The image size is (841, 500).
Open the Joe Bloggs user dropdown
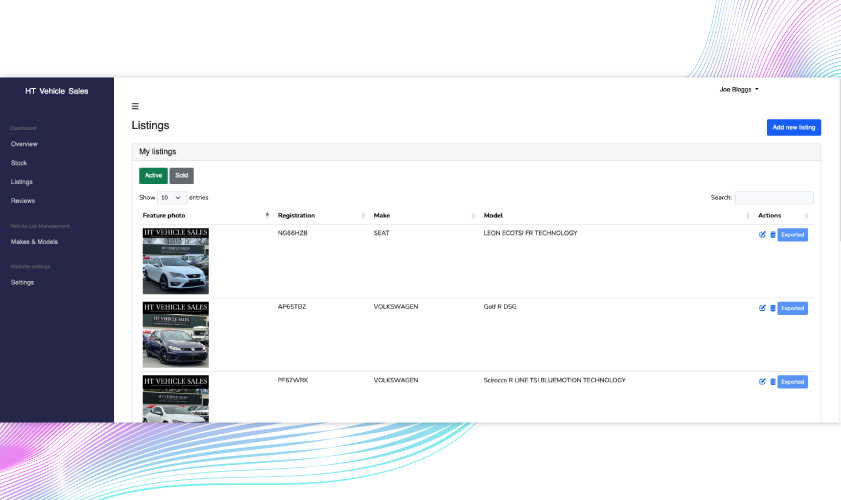coord(739,90)
